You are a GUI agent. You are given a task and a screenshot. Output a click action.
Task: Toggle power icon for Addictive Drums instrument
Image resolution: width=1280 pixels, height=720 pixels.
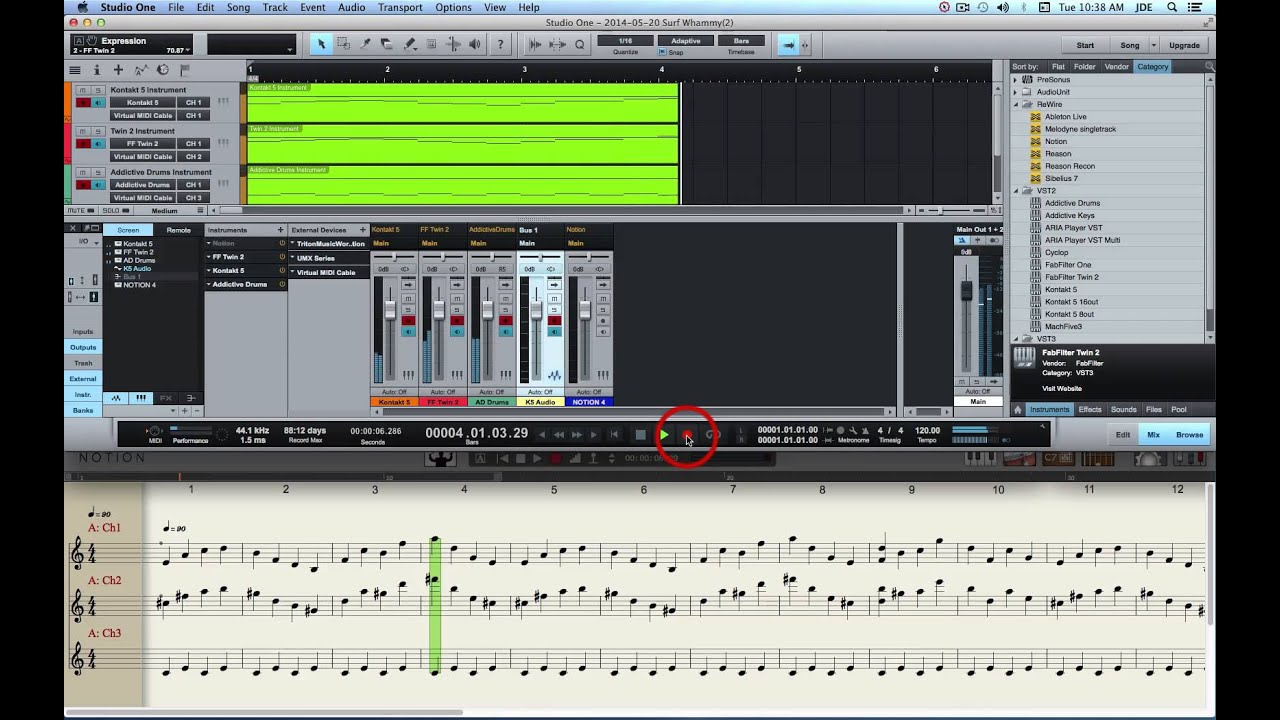pyautogui.click(x=282, y=284)
